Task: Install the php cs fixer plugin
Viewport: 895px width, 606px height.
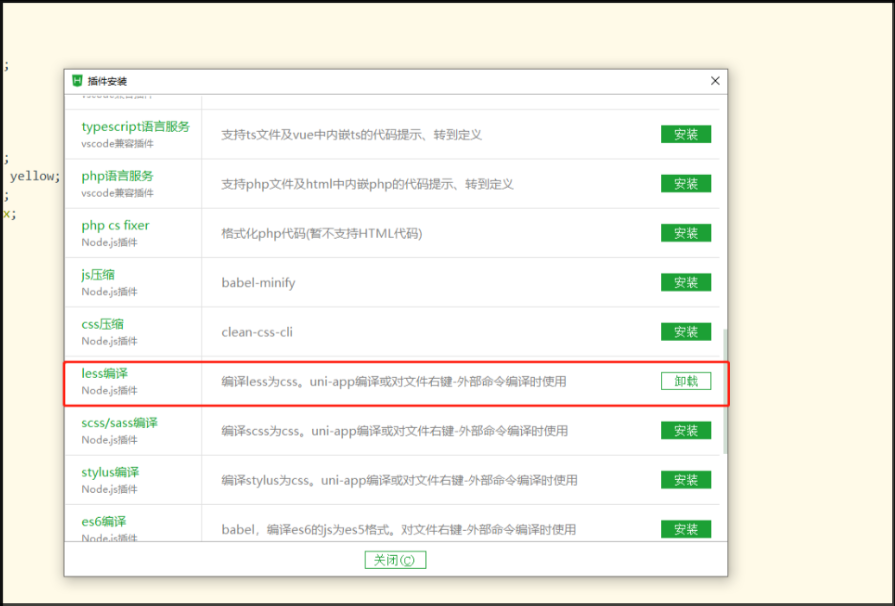Action: click(x=685, y=232)
